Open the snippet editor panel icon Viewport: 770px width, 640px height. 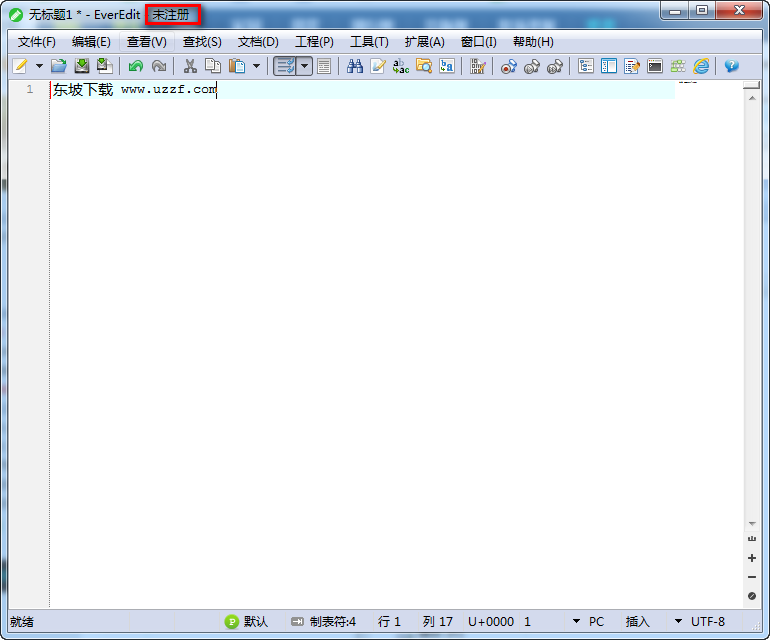632,66
